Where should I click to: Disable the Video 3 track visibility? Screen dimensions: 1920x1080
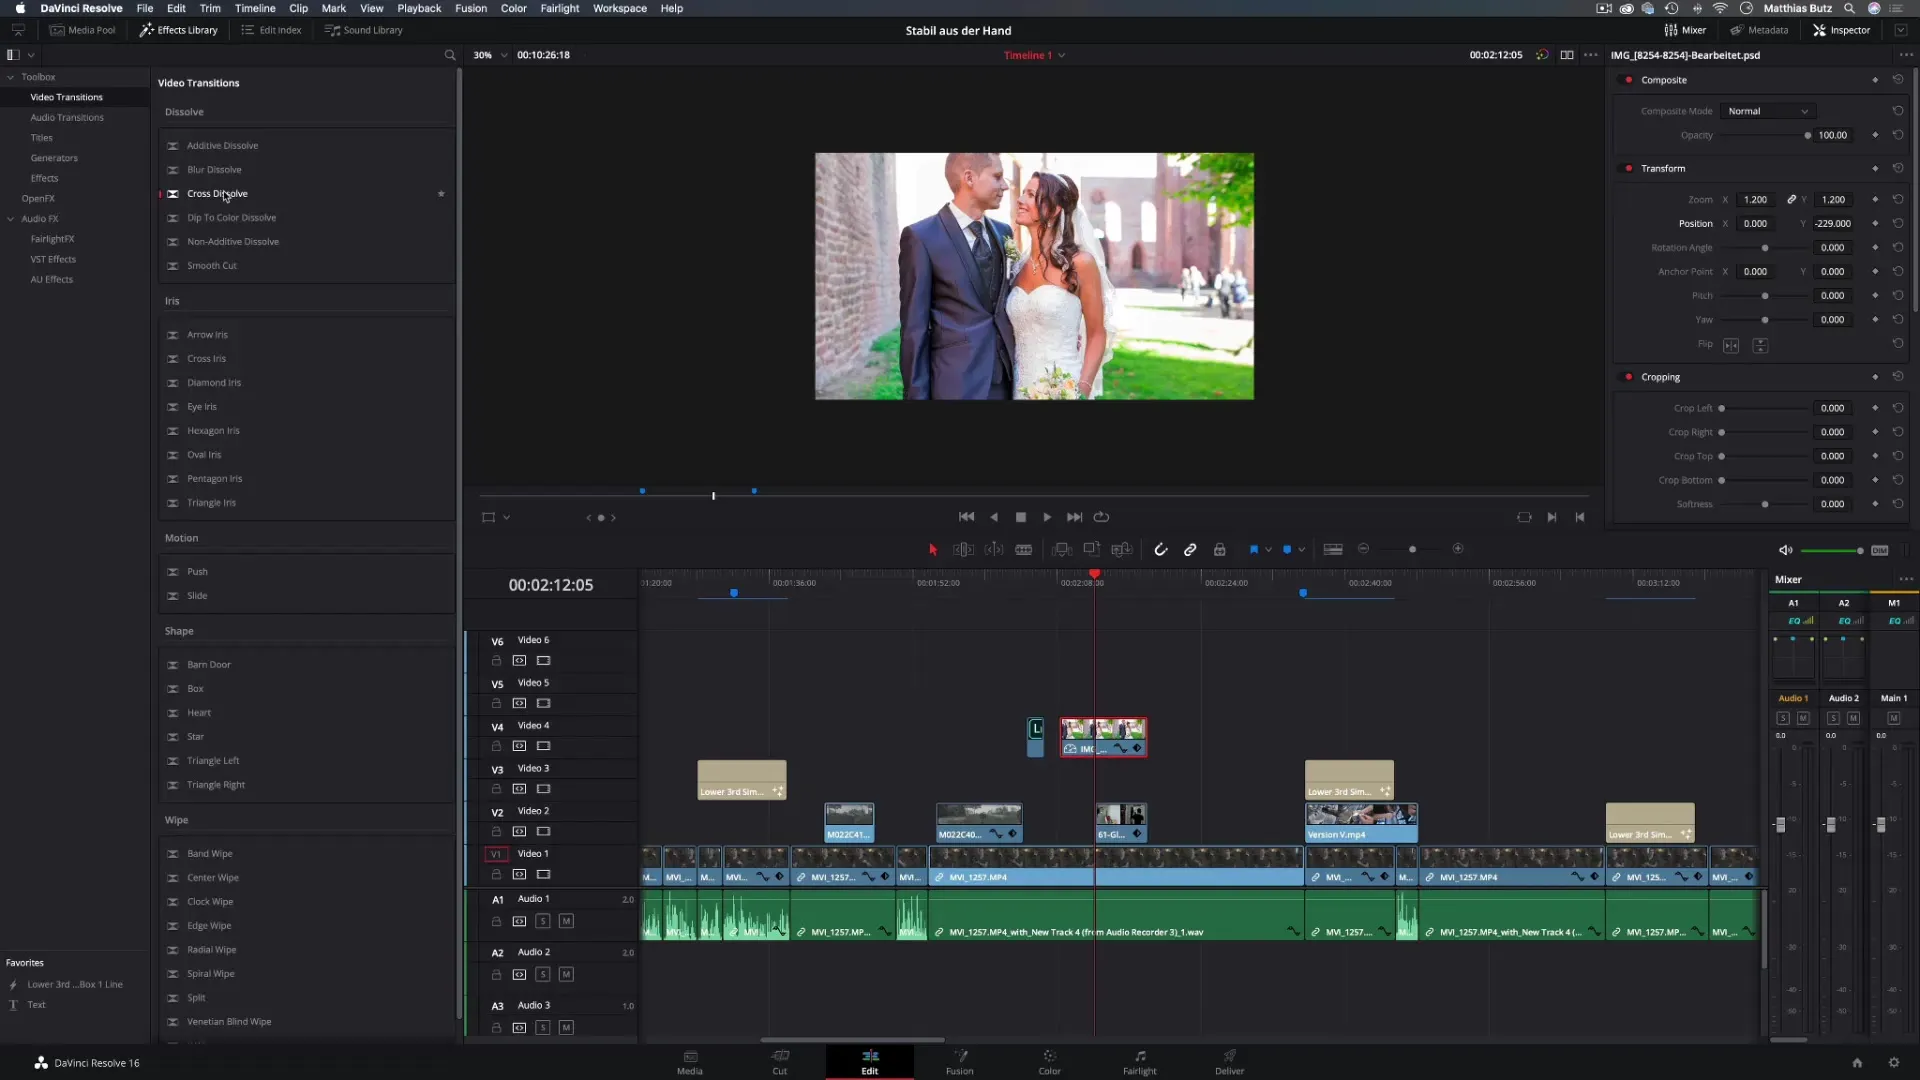coord(543,789)
